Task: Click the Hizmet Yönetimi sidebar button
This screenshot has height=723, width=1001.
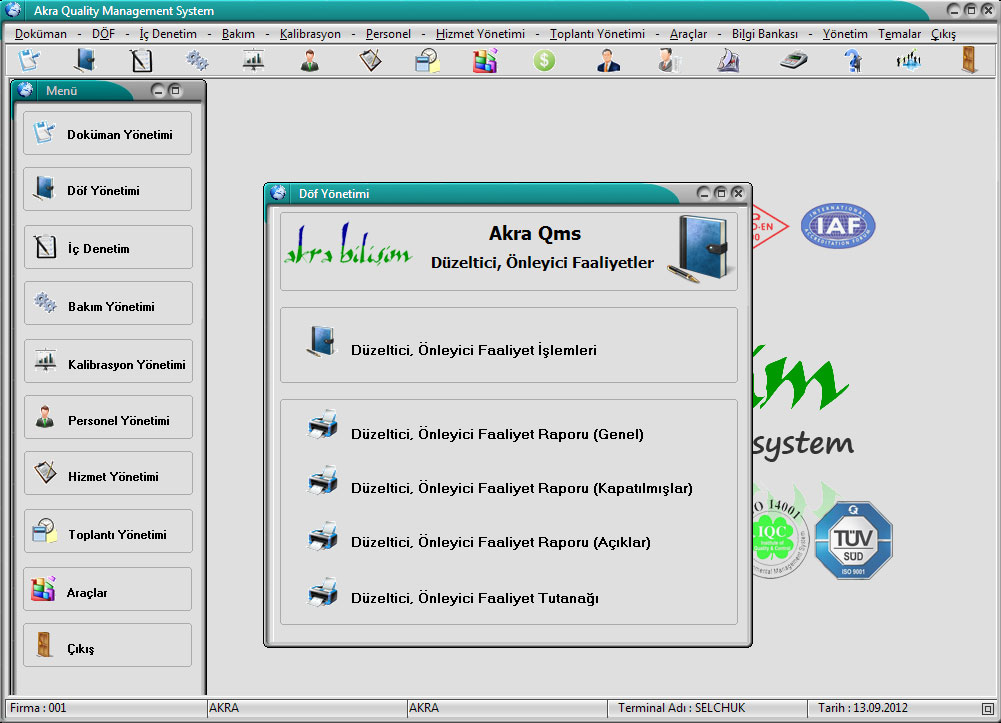Action: tap(108, 473)
